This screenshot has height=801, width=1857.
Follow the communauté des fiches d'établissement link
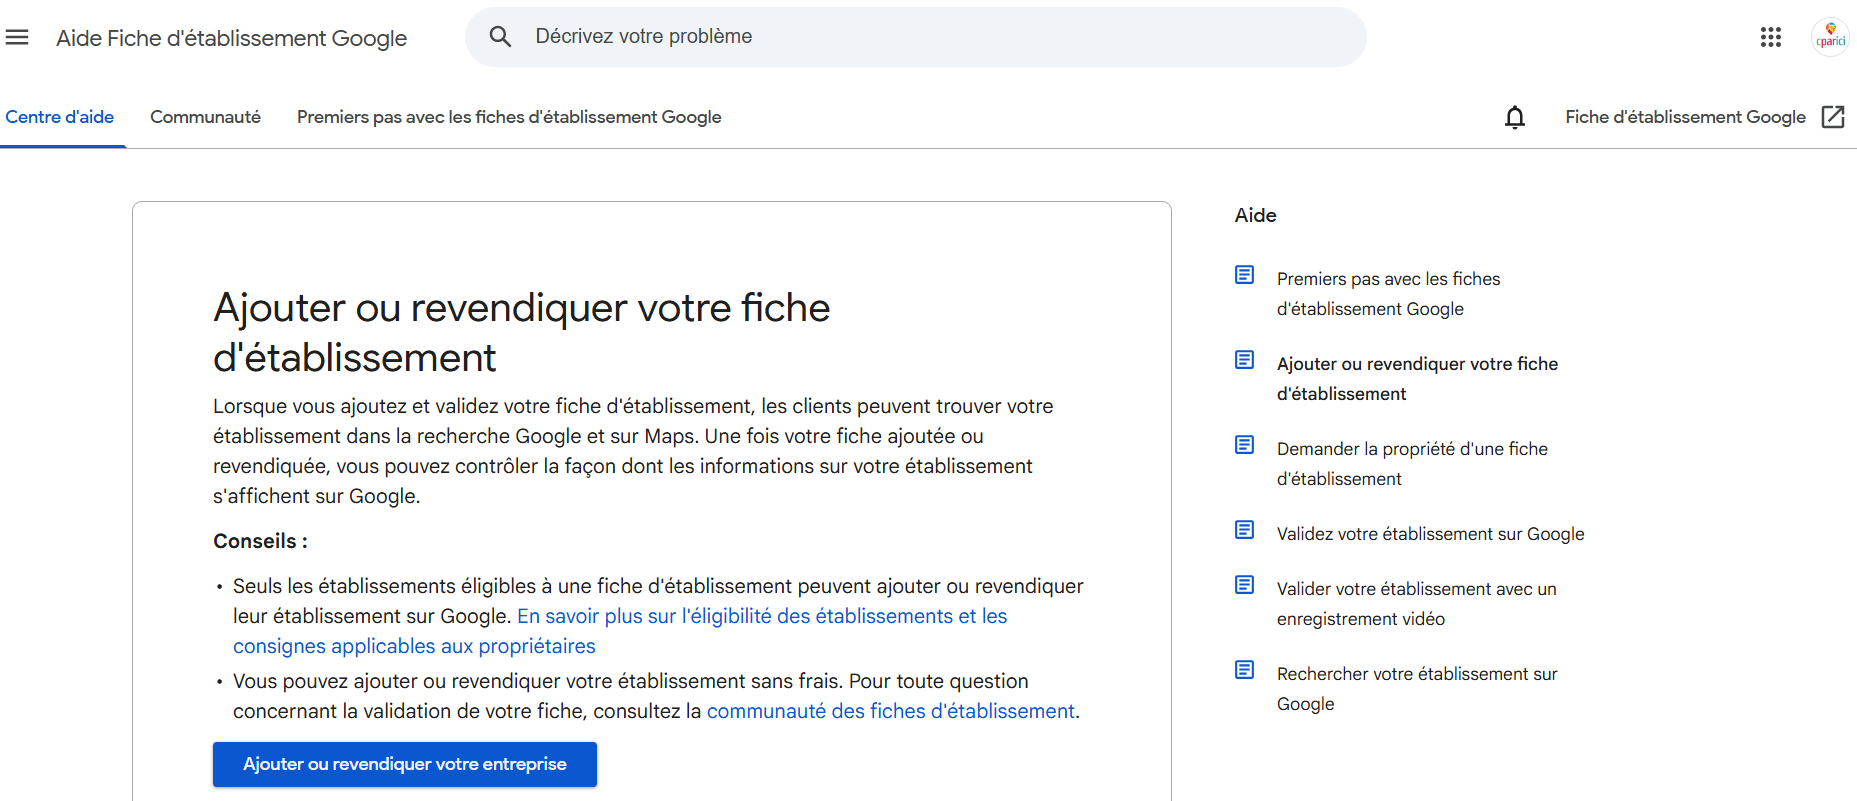pos(890,711)
